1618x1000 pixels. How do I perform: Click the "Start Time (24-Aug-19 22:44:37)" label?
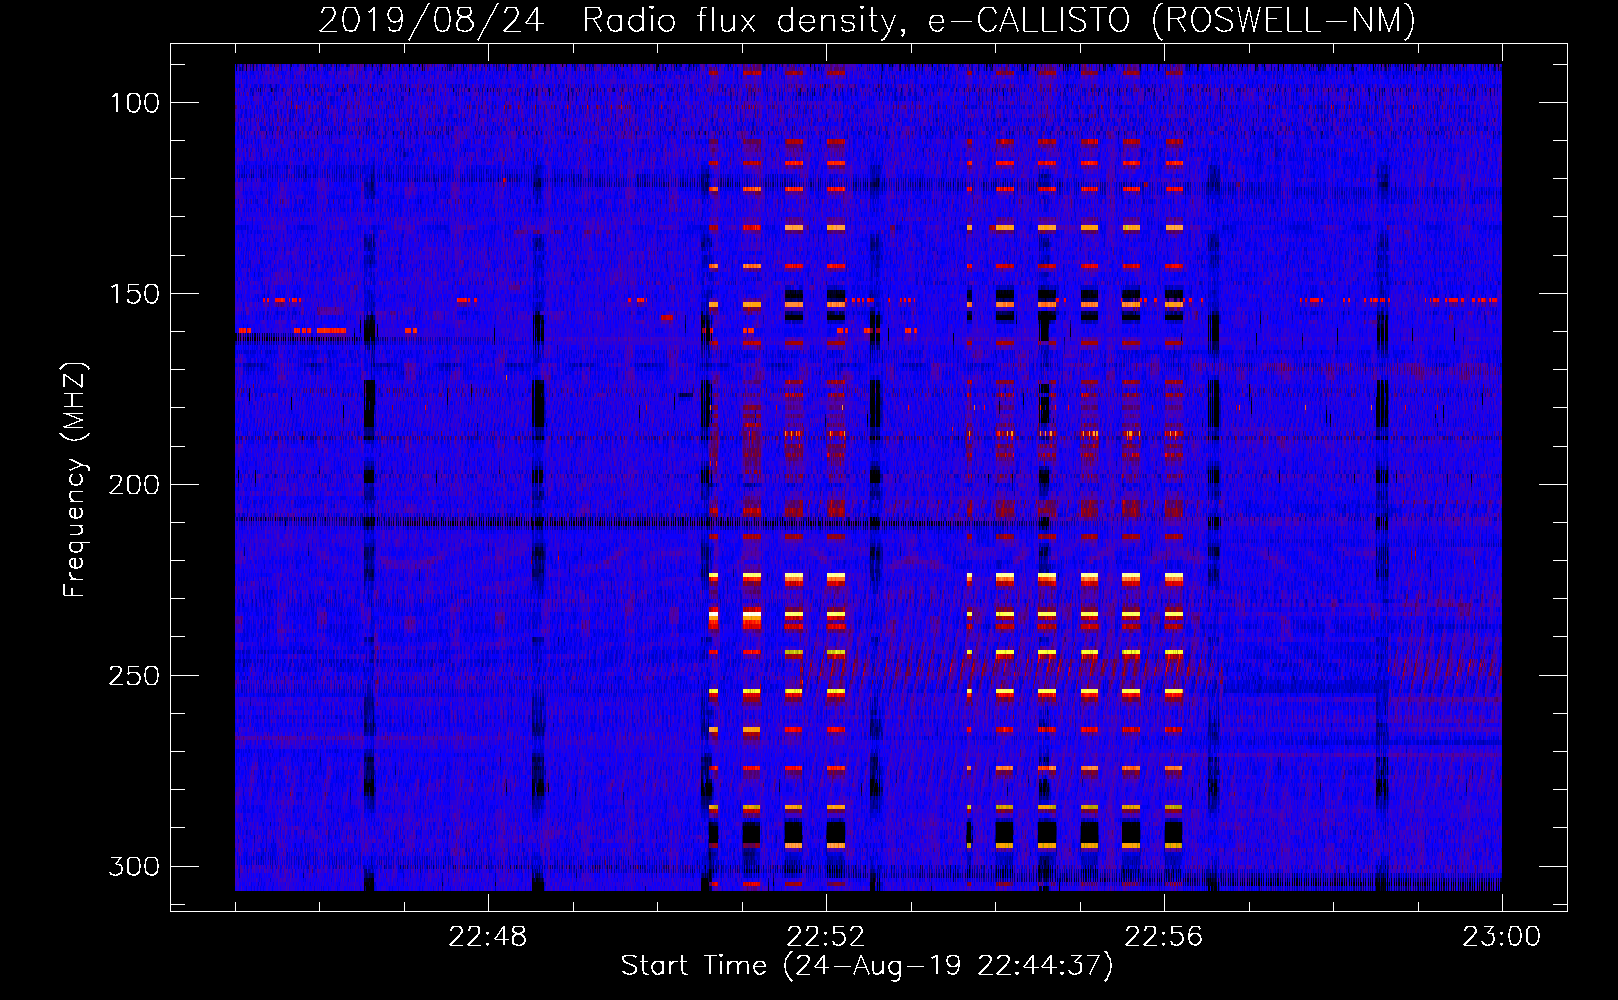(x=867, y=966)
